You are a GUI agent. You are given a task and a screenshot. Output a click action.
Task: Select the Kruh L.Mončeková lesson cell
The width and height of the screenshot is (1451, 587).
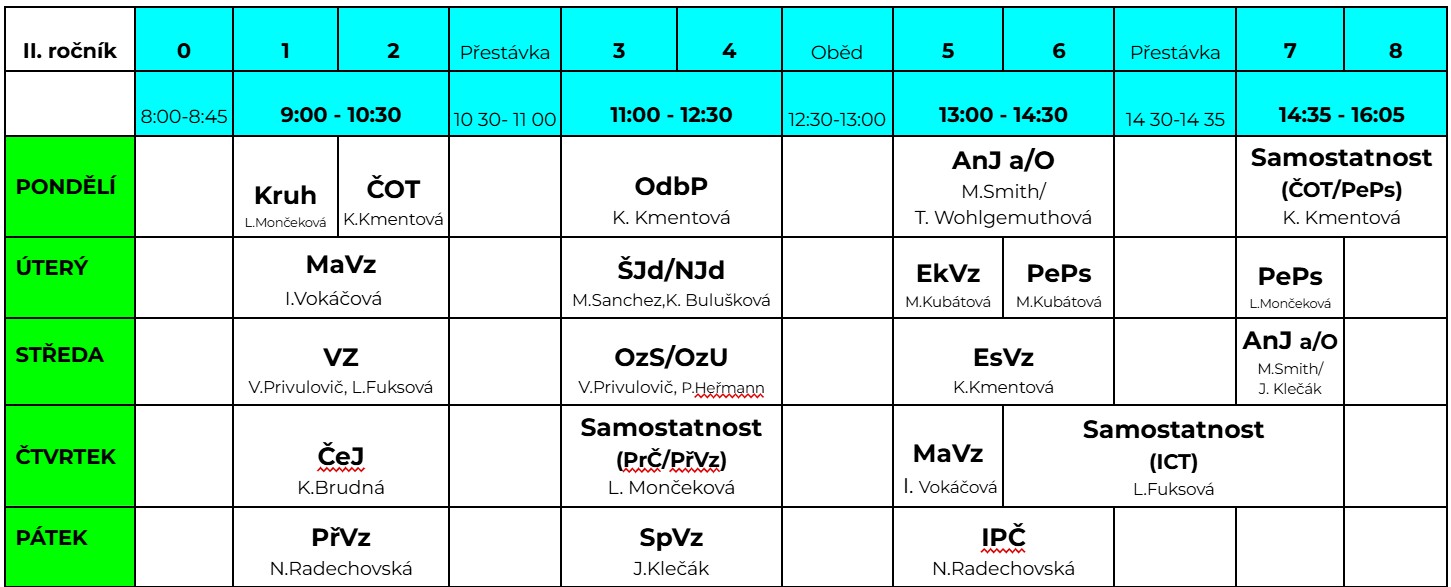pyautogui.click(x=287, y=187)
